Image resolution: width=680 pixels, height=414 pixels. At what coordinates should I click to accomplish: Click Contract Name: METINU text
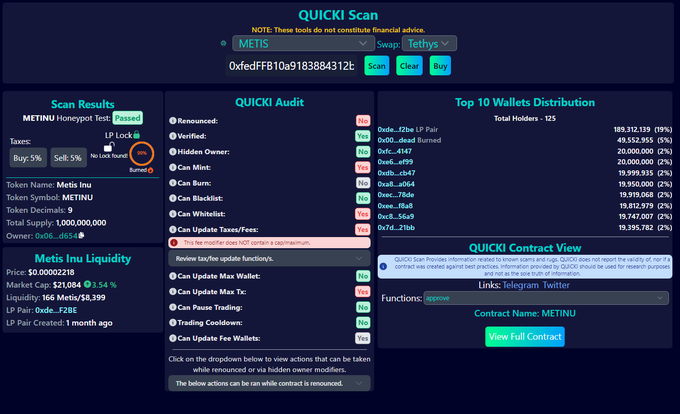coord(525,313)
